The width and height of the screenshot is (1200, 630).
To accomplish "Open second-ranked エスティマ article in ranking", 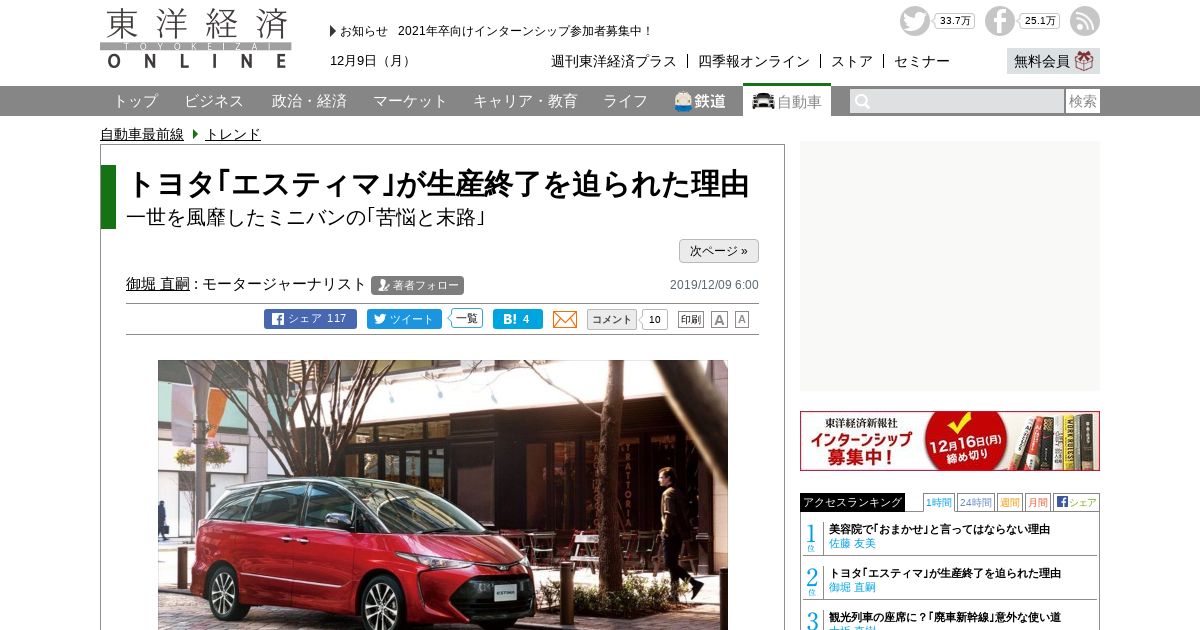I will coord(945,573).
